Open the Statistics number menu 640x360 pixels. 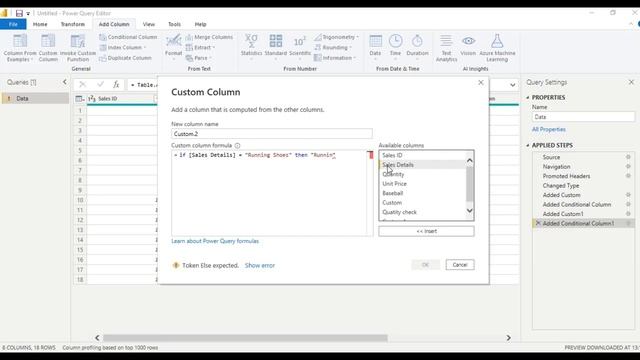pyautogui.click(x=251, y=48)
